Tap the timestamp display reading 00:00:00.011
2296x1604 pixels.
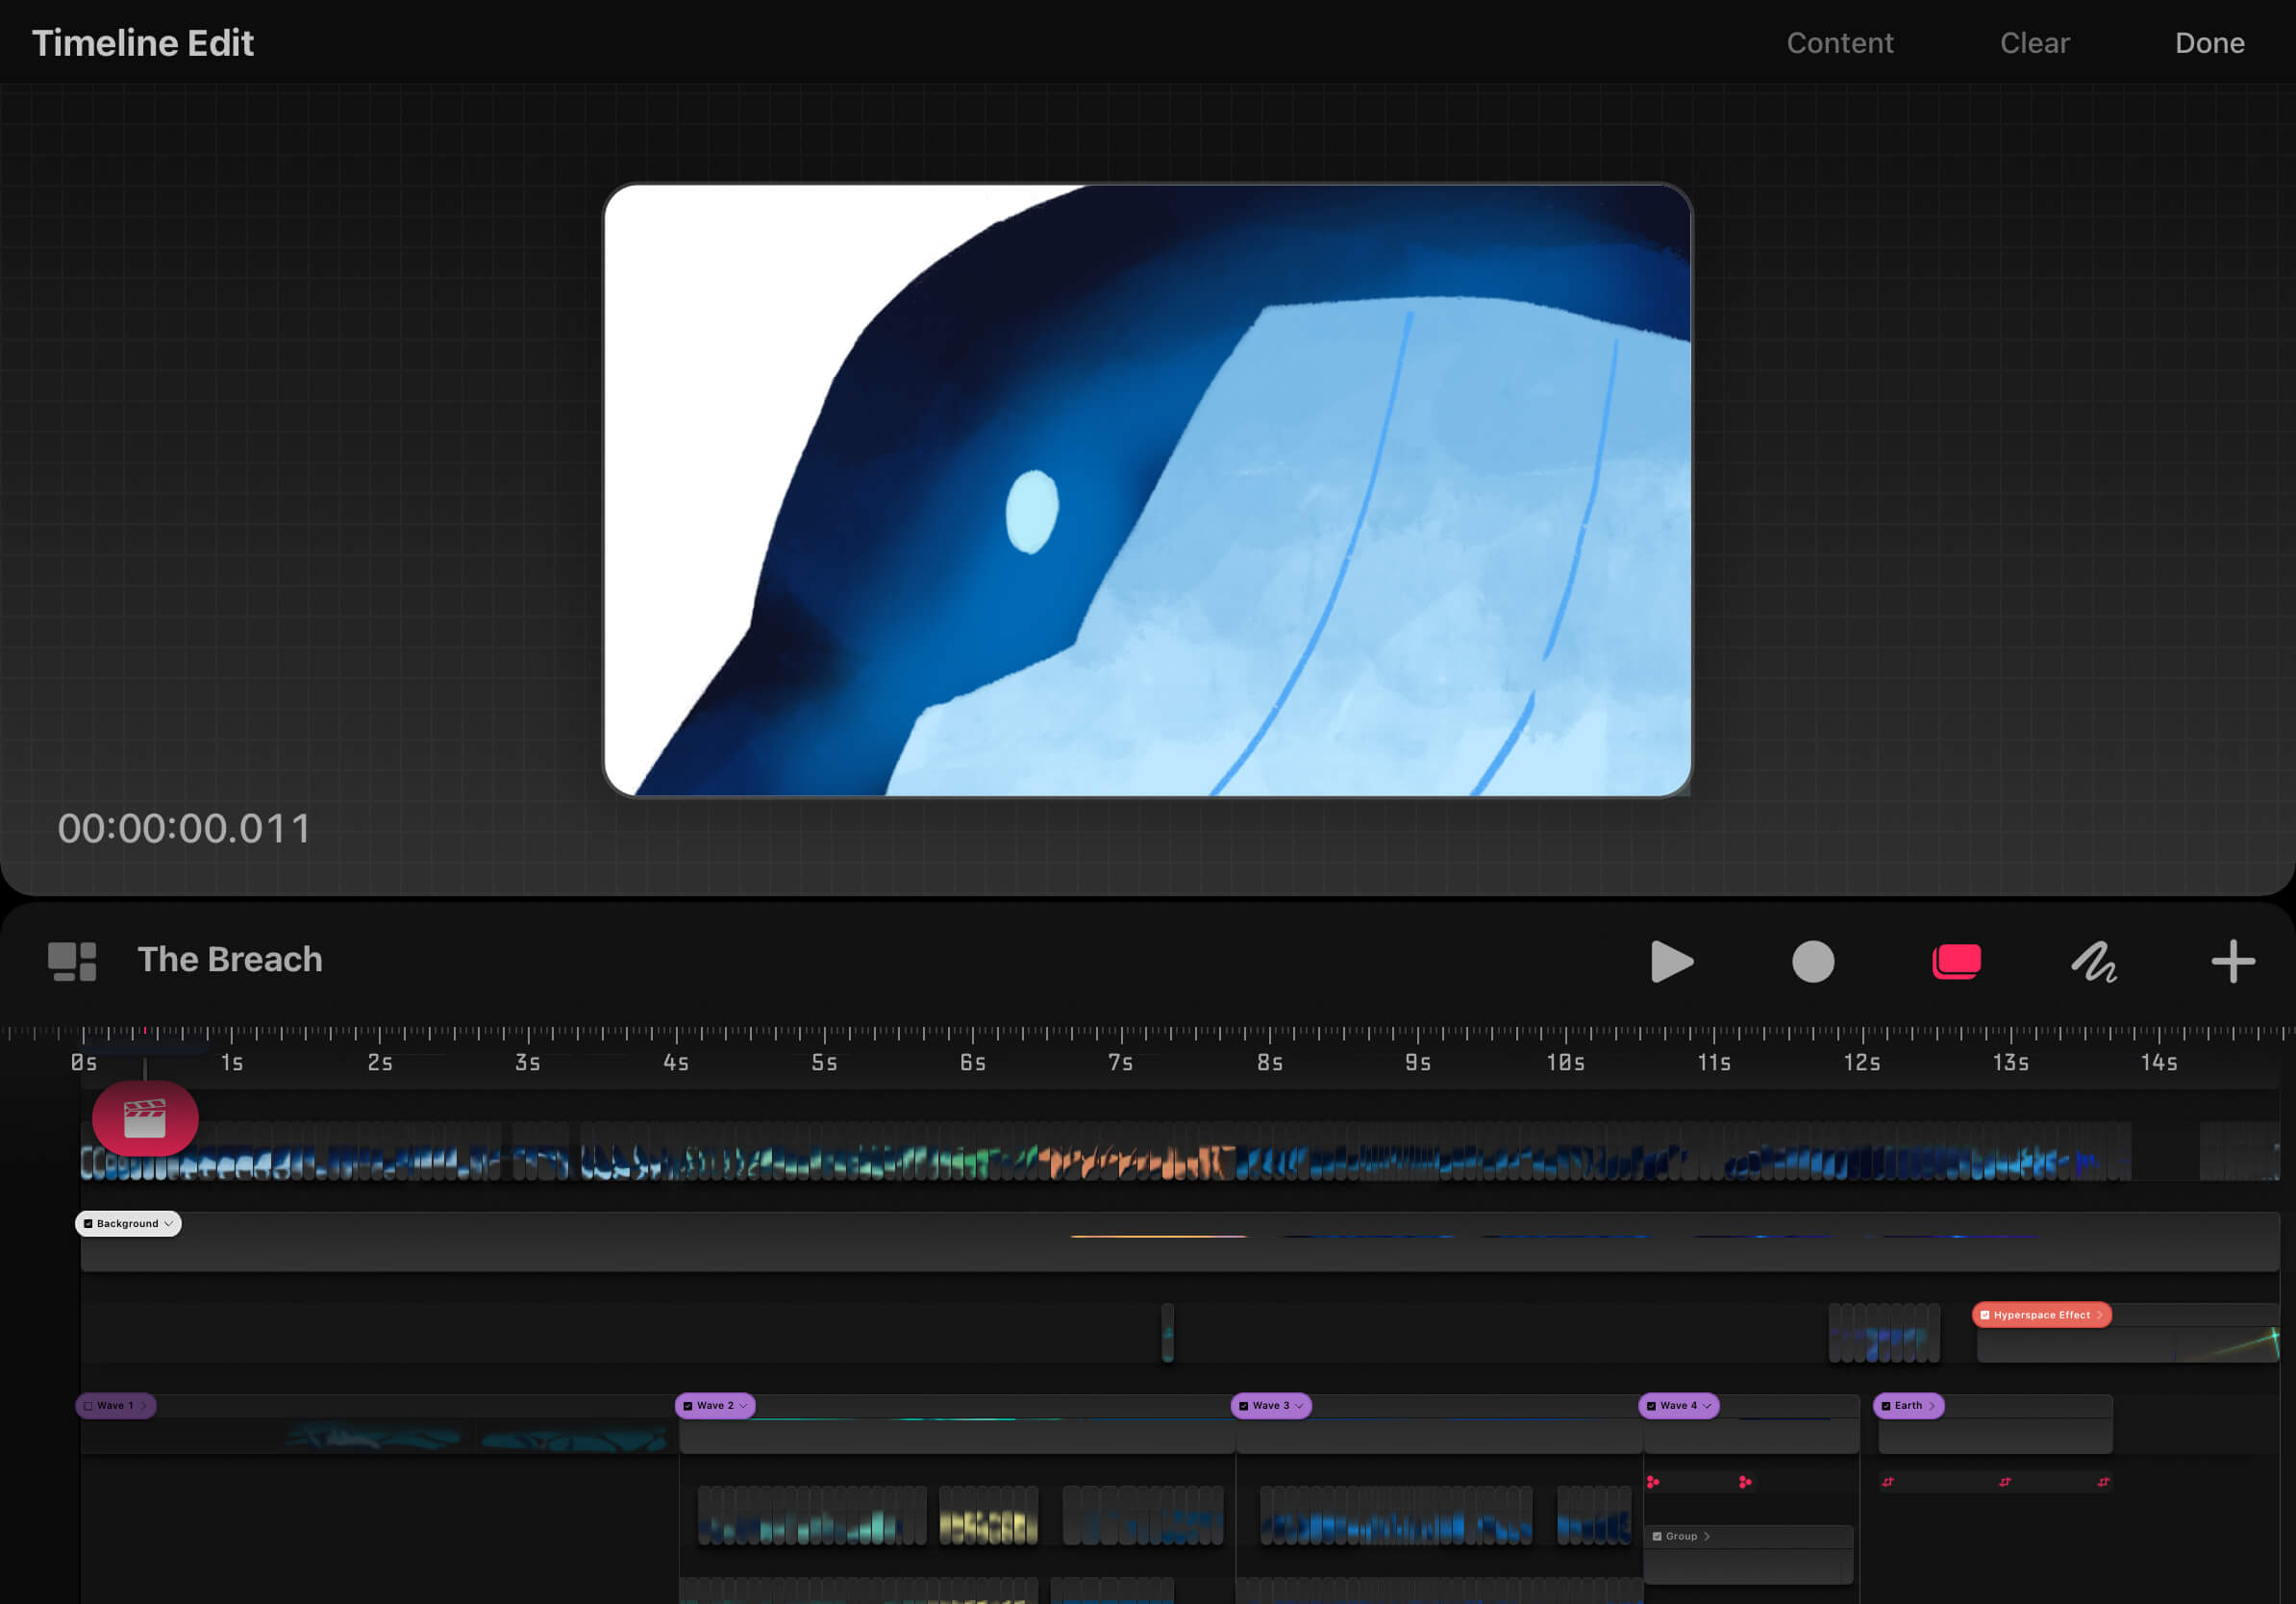coord(186,828)
